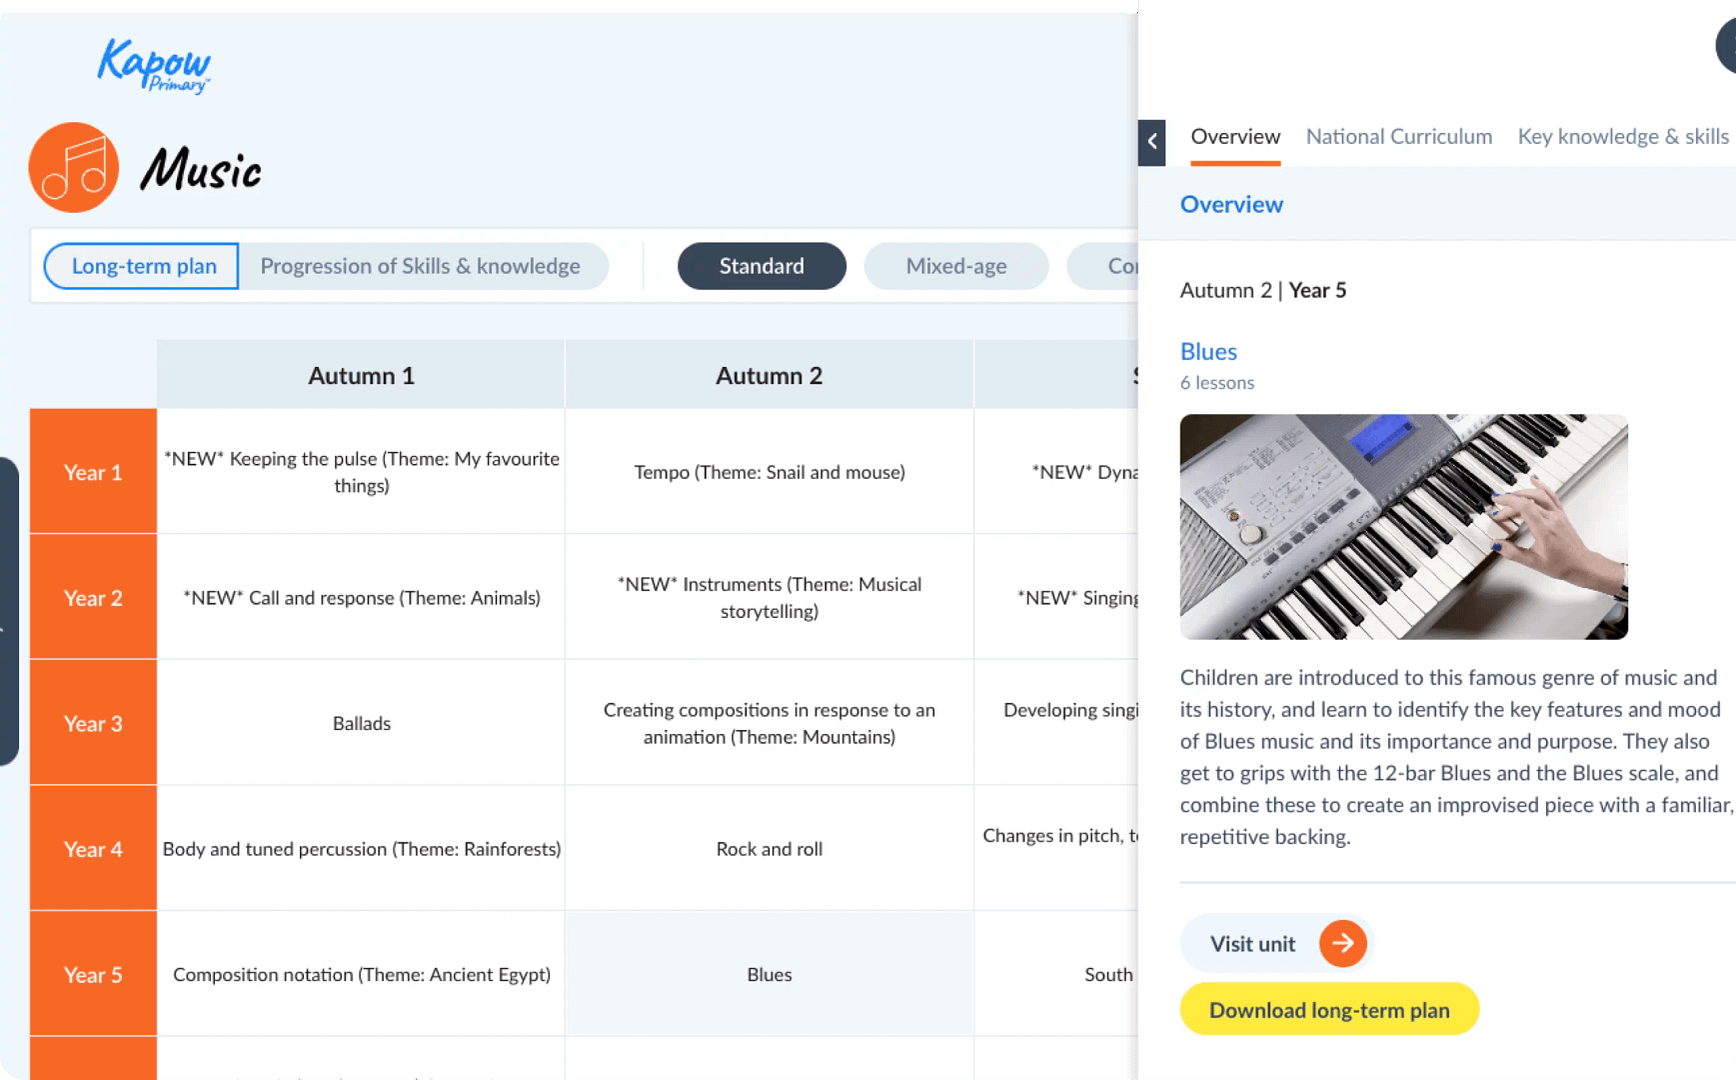
Task: Download the long-term plan
Action: (x=1329, y=1009)
